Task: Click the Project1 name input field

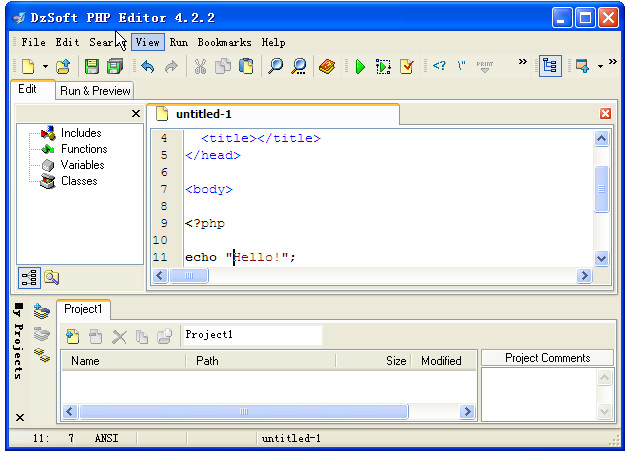Action: tap(251, 335)
